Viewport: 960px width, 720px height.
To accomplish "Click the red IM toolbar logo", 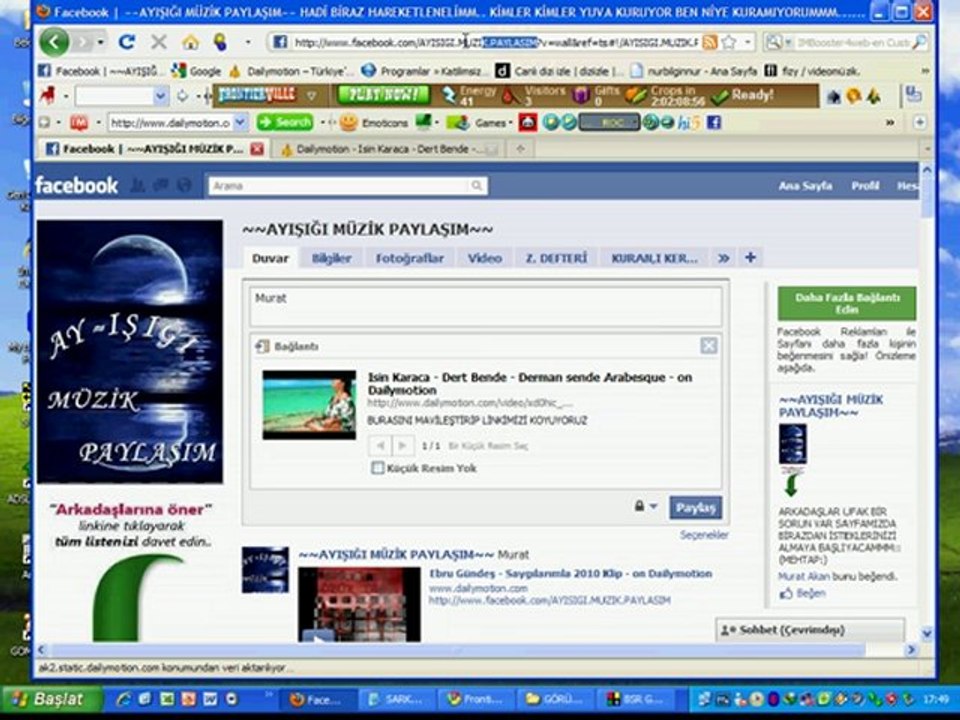I will click(78, 122).
